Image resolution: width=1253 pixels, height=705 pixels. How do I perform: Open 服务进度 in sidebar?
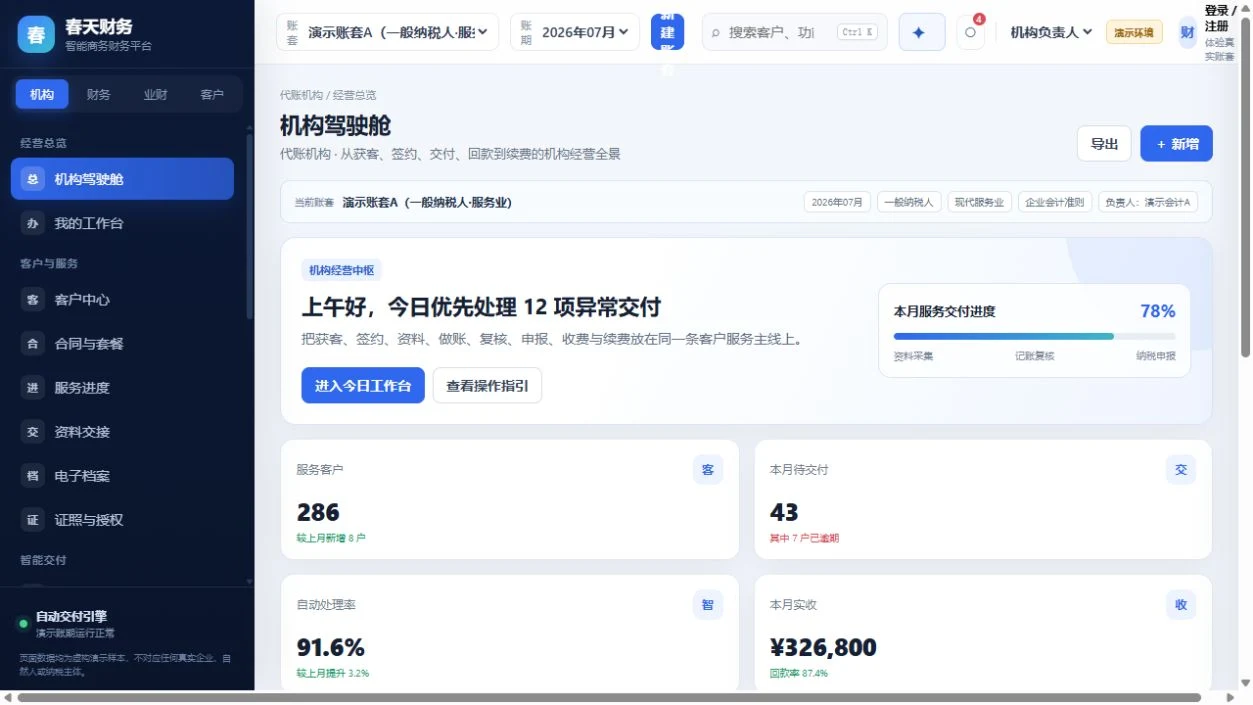122,387
